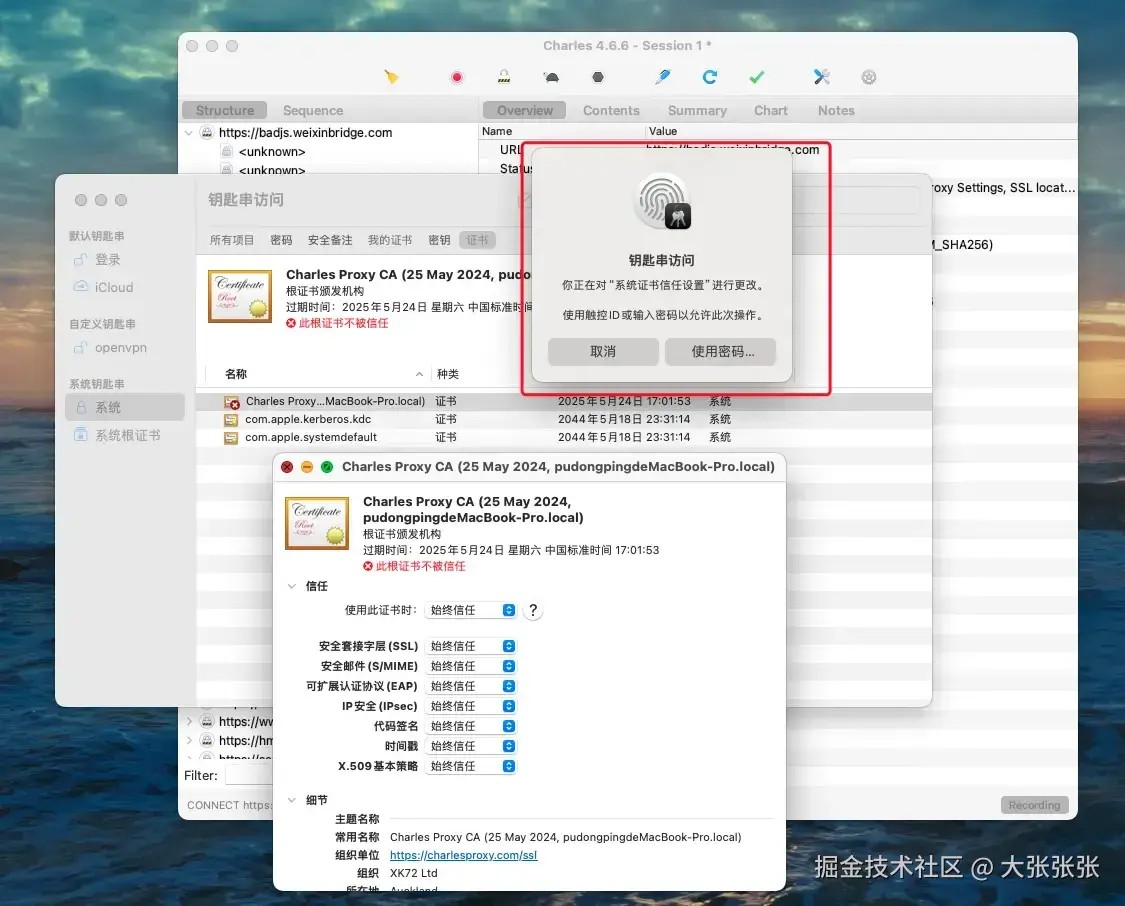Open the IP安全 (IPsec) trust dropdown
The height and width of the screenshot is (906, 1125).
tap(471, 707)
